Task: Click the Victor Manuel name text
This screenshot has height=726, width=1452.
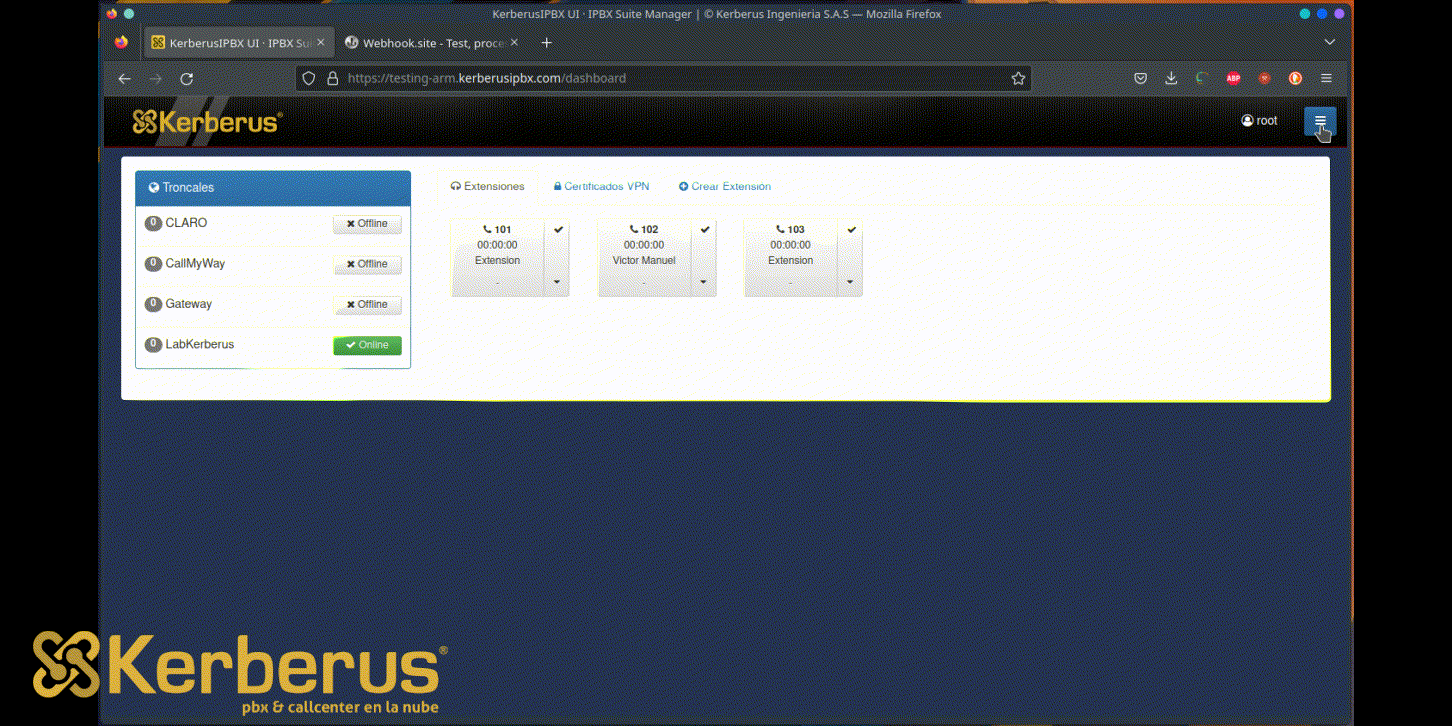Action: click(644, 260)
